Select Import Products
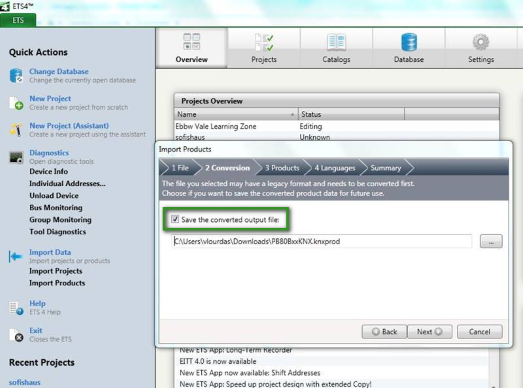 tap(57, 283)
